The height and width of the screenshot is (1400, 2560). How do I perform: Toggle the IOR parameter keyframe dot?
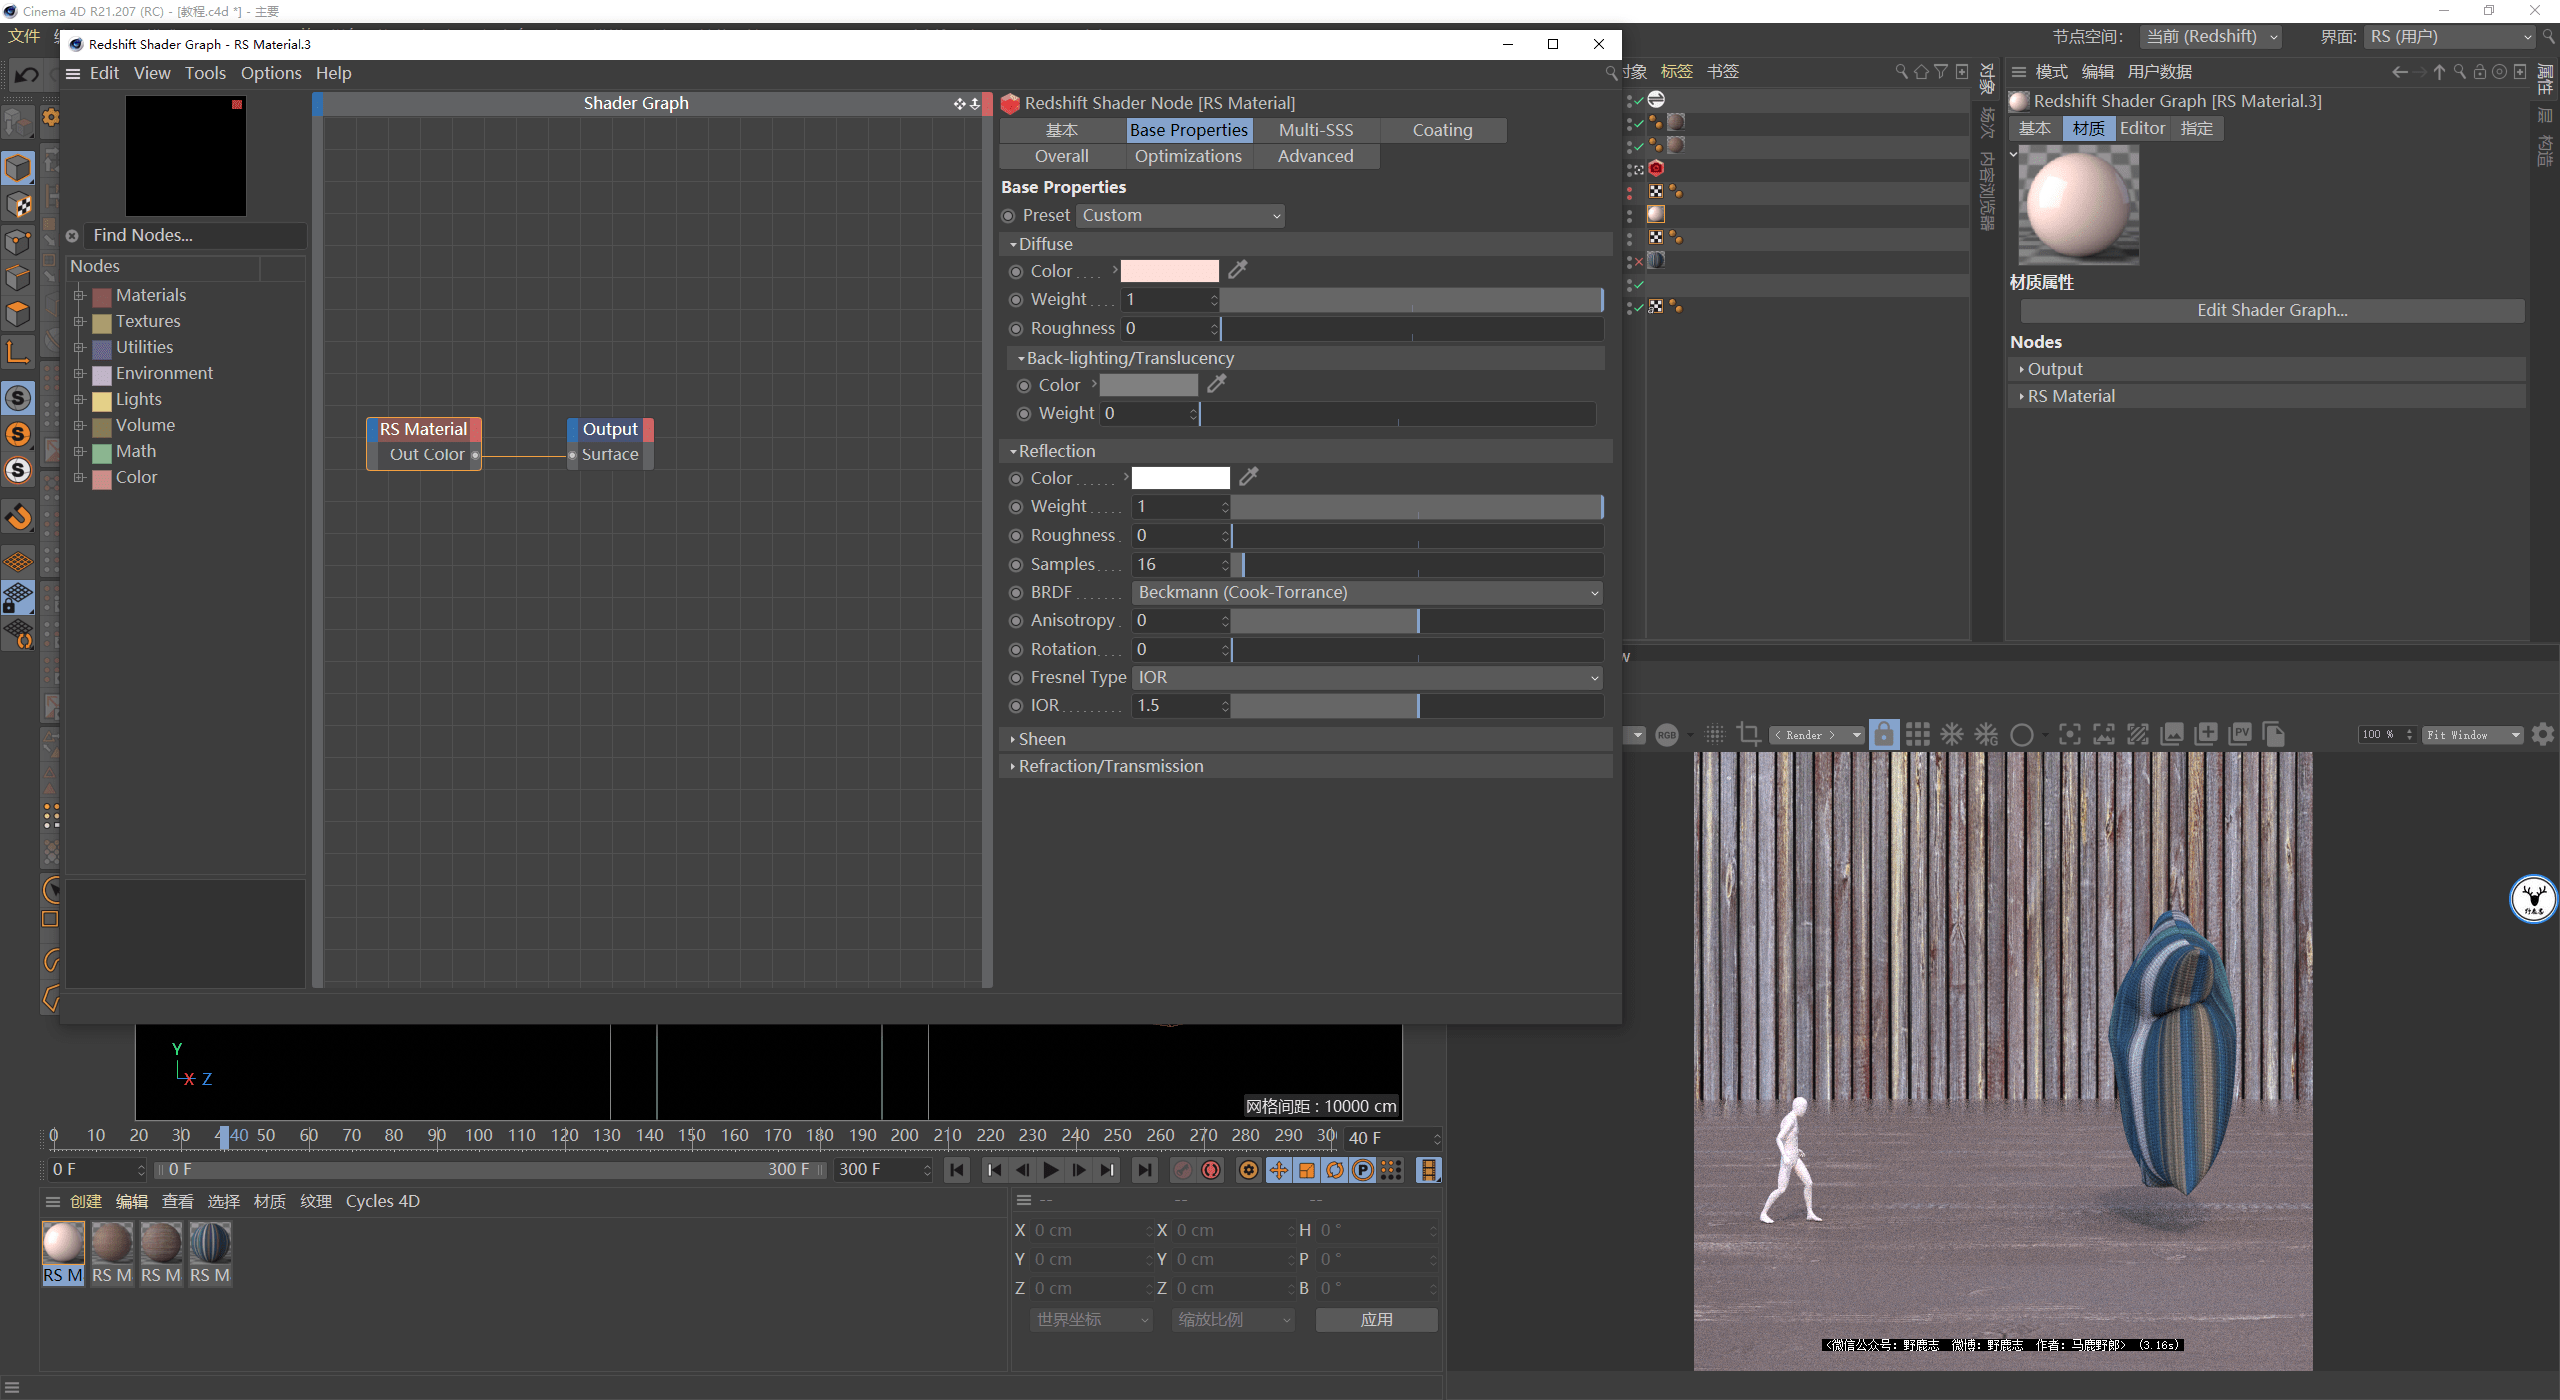pos(1016,706)
